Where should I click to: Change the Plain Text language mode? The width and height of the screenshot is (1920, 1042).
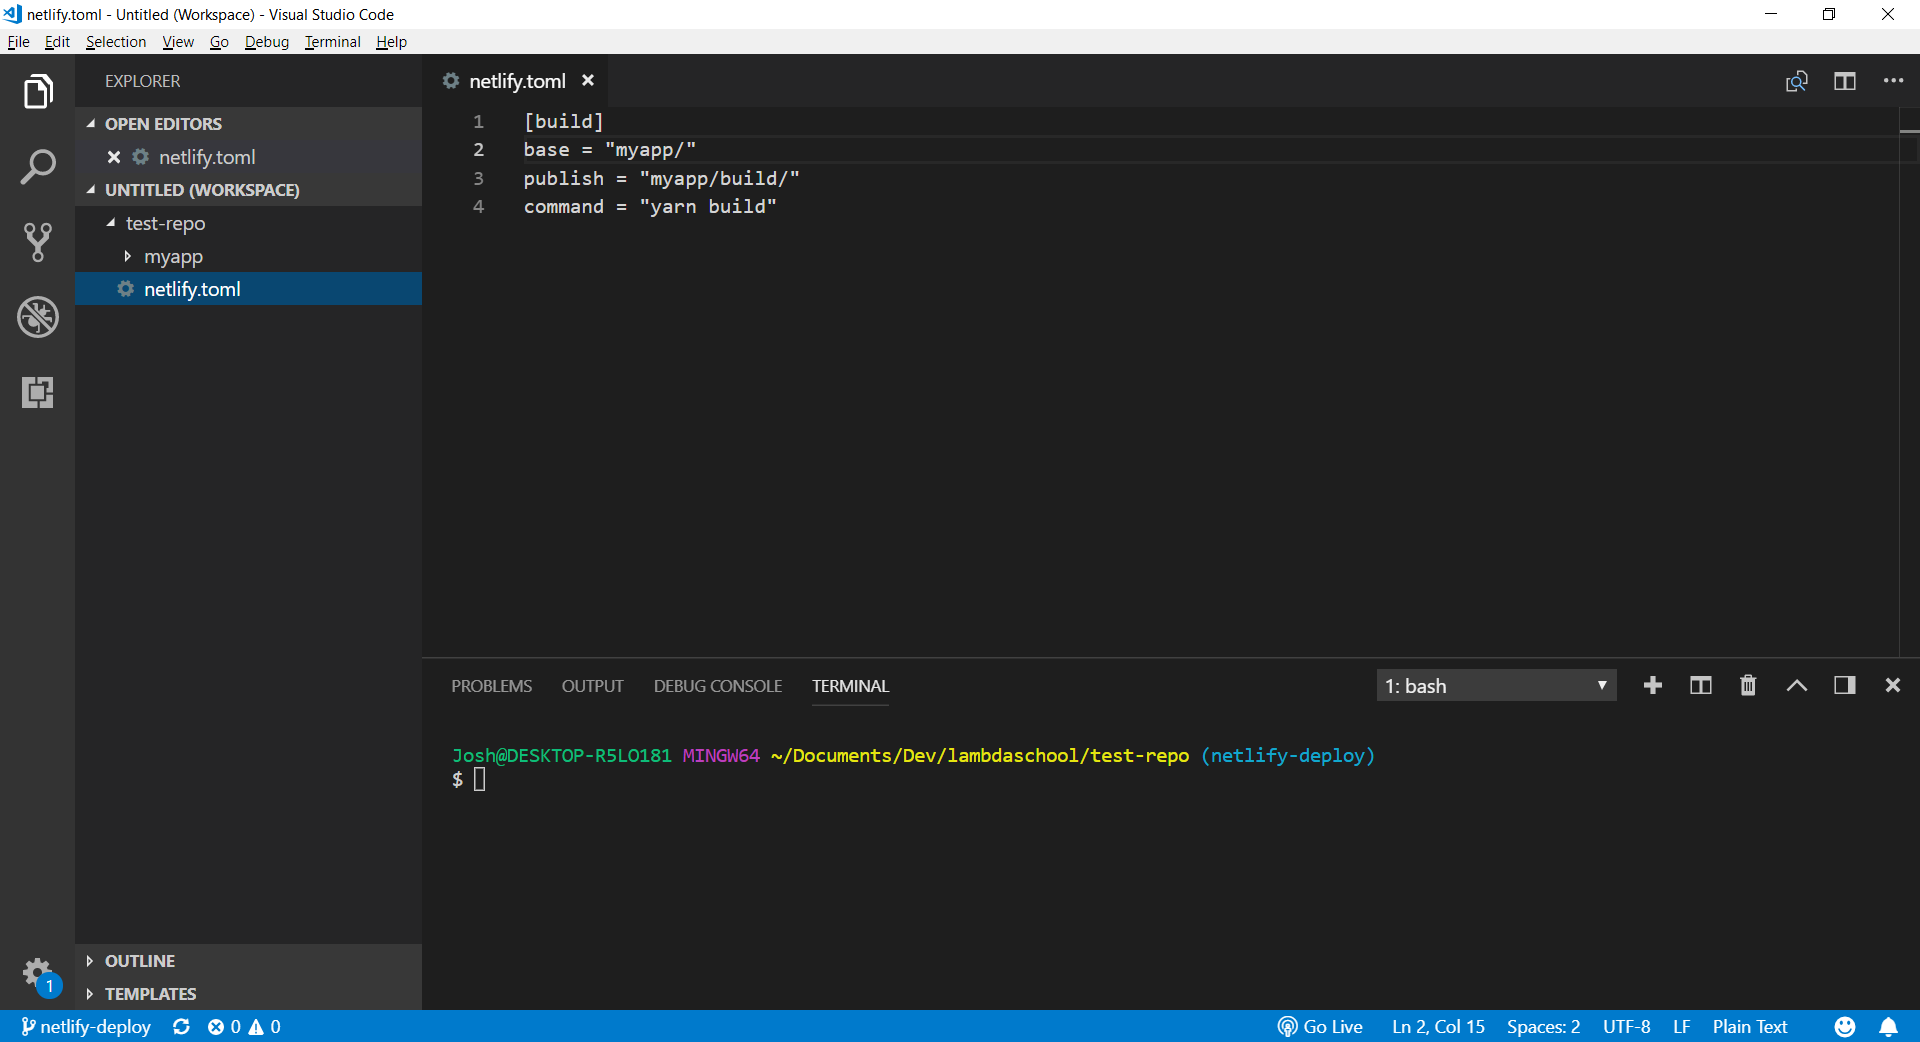click(x=1749, y=1027)
